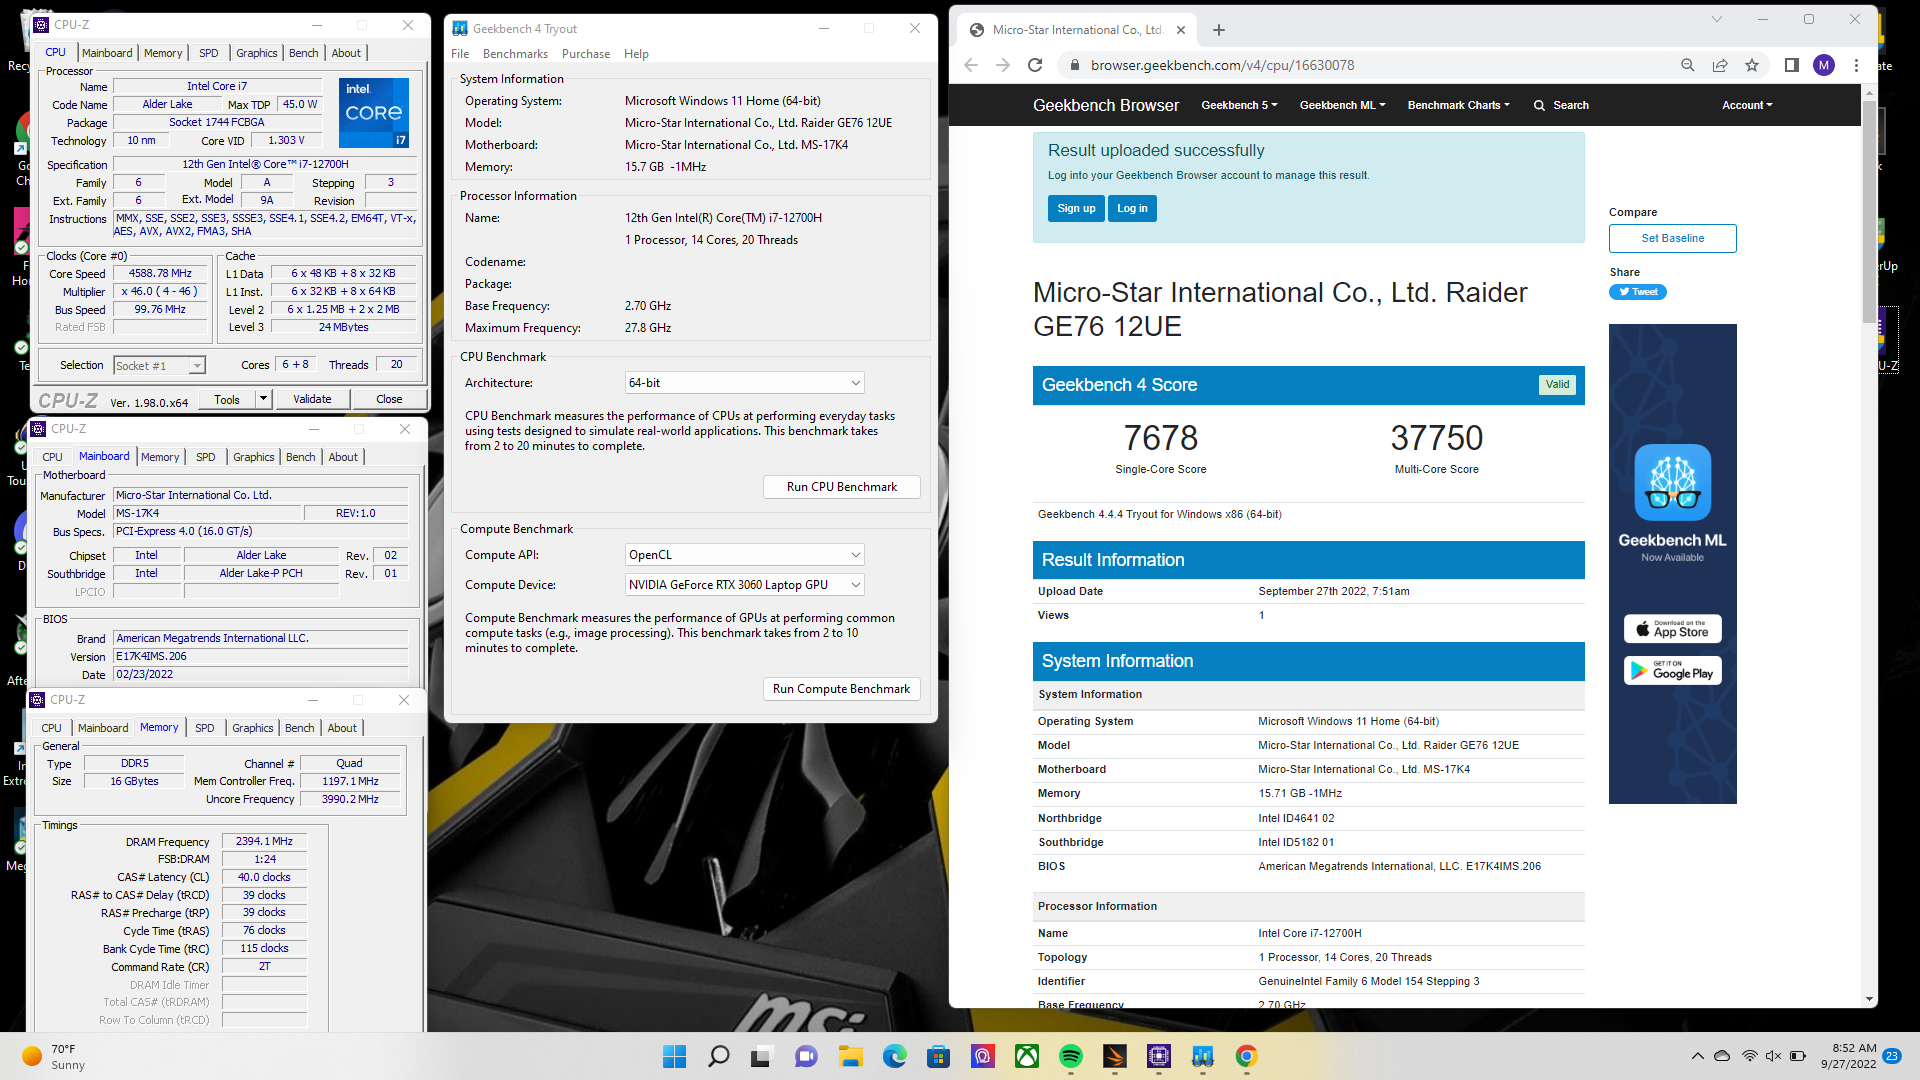1920x1080 pixels.
Task: Open Chrome's three-dot menu
Action: click(x=1856, y=65)
